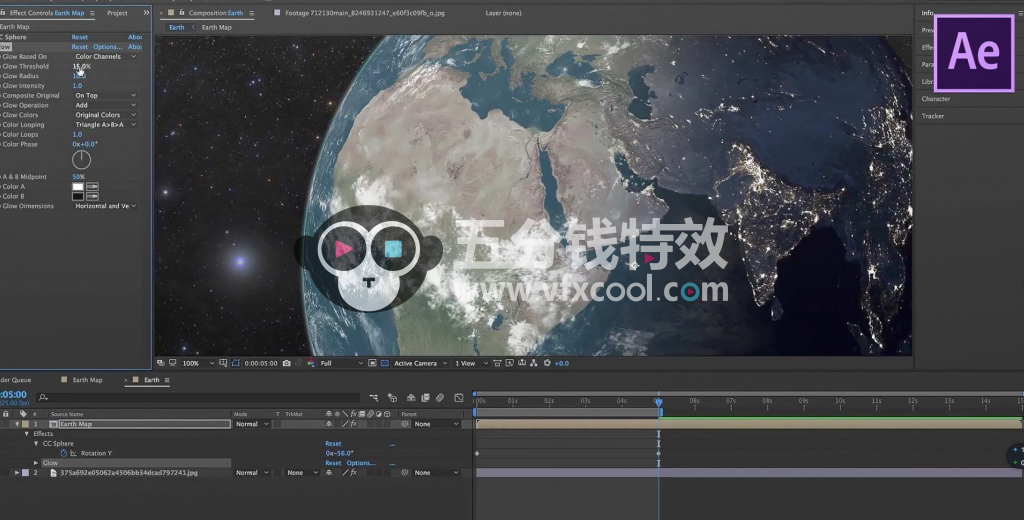Click the Color B eyedropper button
This screenshot has width=1024, height=520.
click(x=93, y=196)
